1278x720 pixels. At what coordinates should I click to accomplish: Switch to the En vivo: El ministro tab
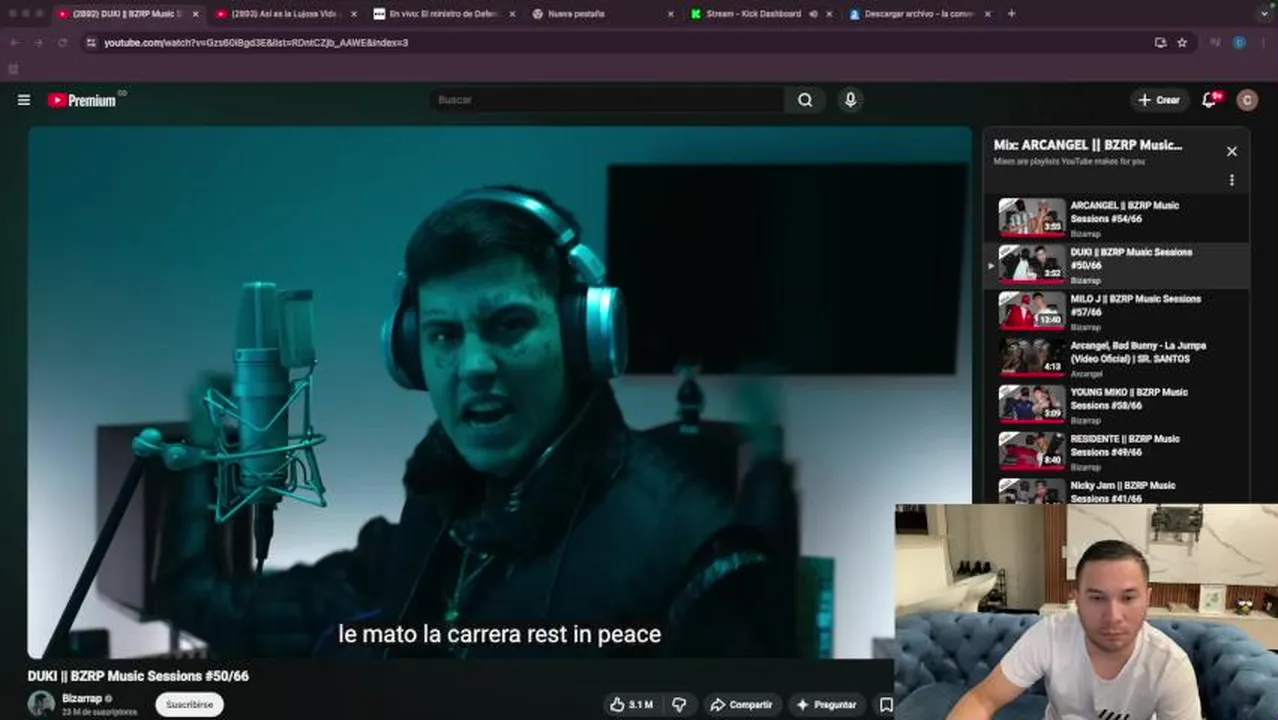pos(444,14)
